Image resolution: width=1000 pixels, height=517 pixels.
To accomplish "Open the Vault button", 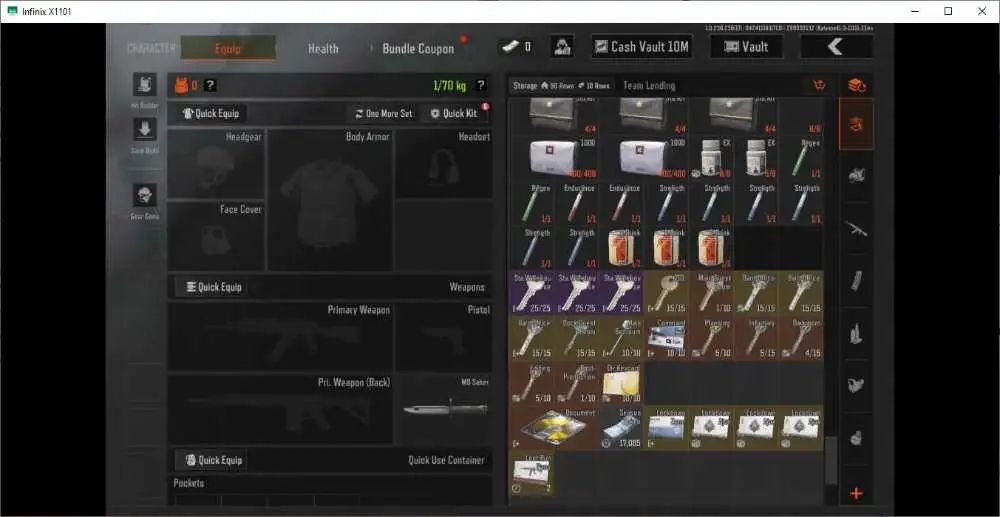I will pos(747,47).
